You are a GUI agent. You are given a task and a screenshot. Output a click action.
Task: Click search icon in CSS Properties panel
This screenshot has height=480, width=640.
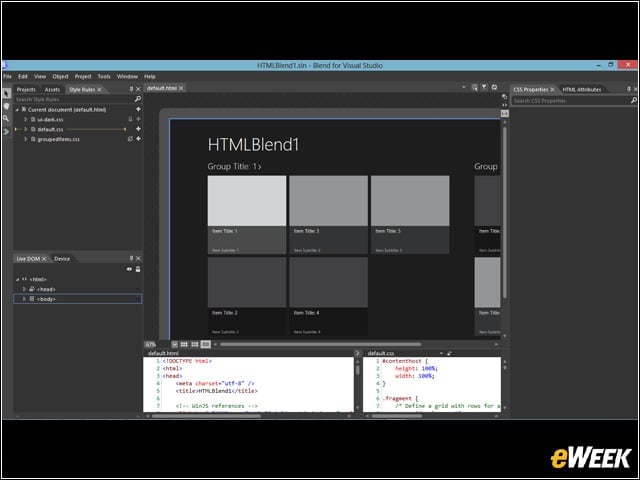[x=633, y=100]
